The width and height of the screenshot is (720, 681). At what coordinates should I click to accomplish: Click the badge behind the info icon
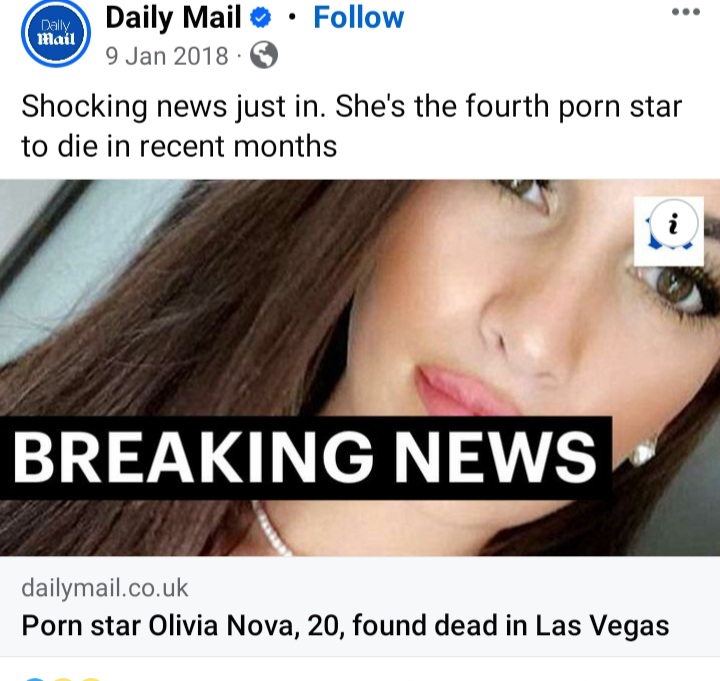[x=669, y=232]
